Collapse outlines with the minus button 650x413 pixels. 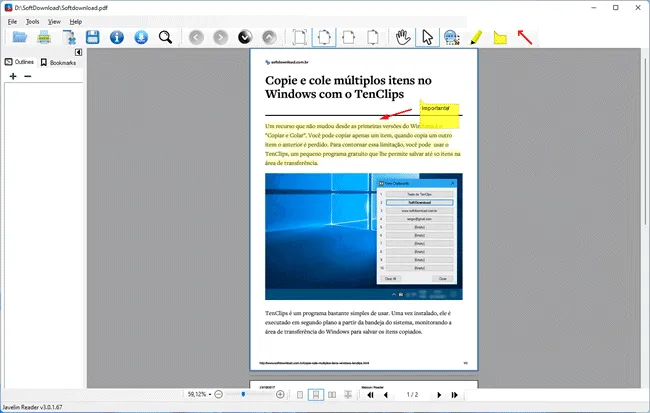[x=27, y=76]
